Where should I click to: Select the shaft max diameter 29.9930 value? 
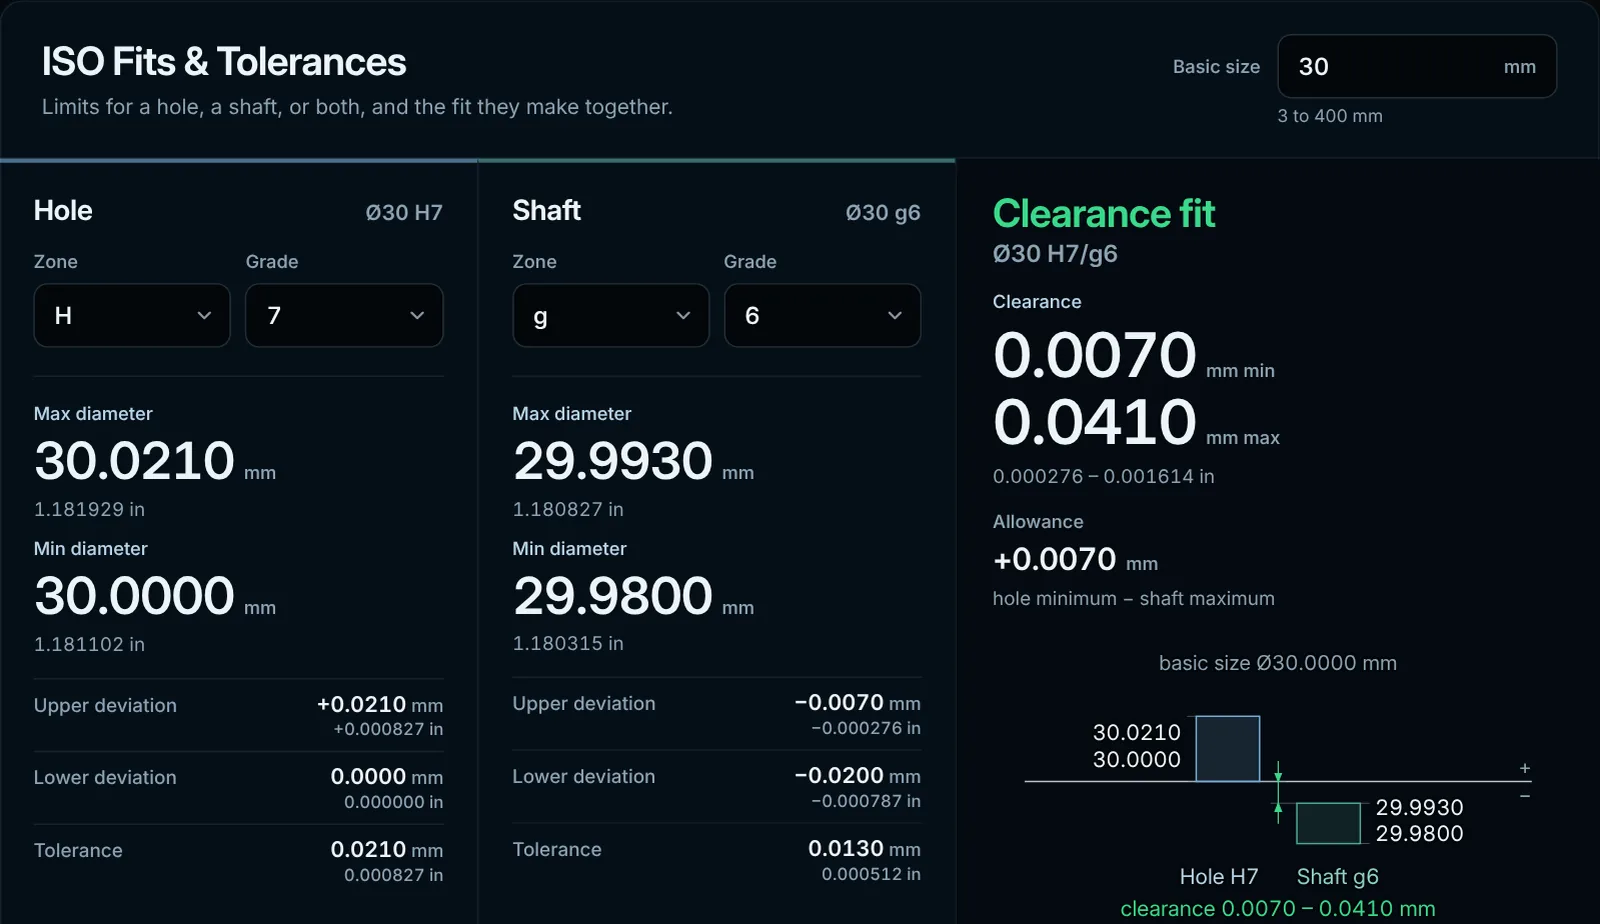[613, 461]
